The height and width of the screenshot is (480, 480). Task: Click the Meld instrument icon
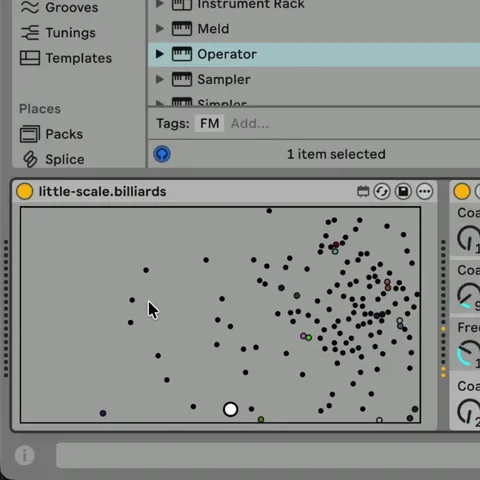click(182, 29)
